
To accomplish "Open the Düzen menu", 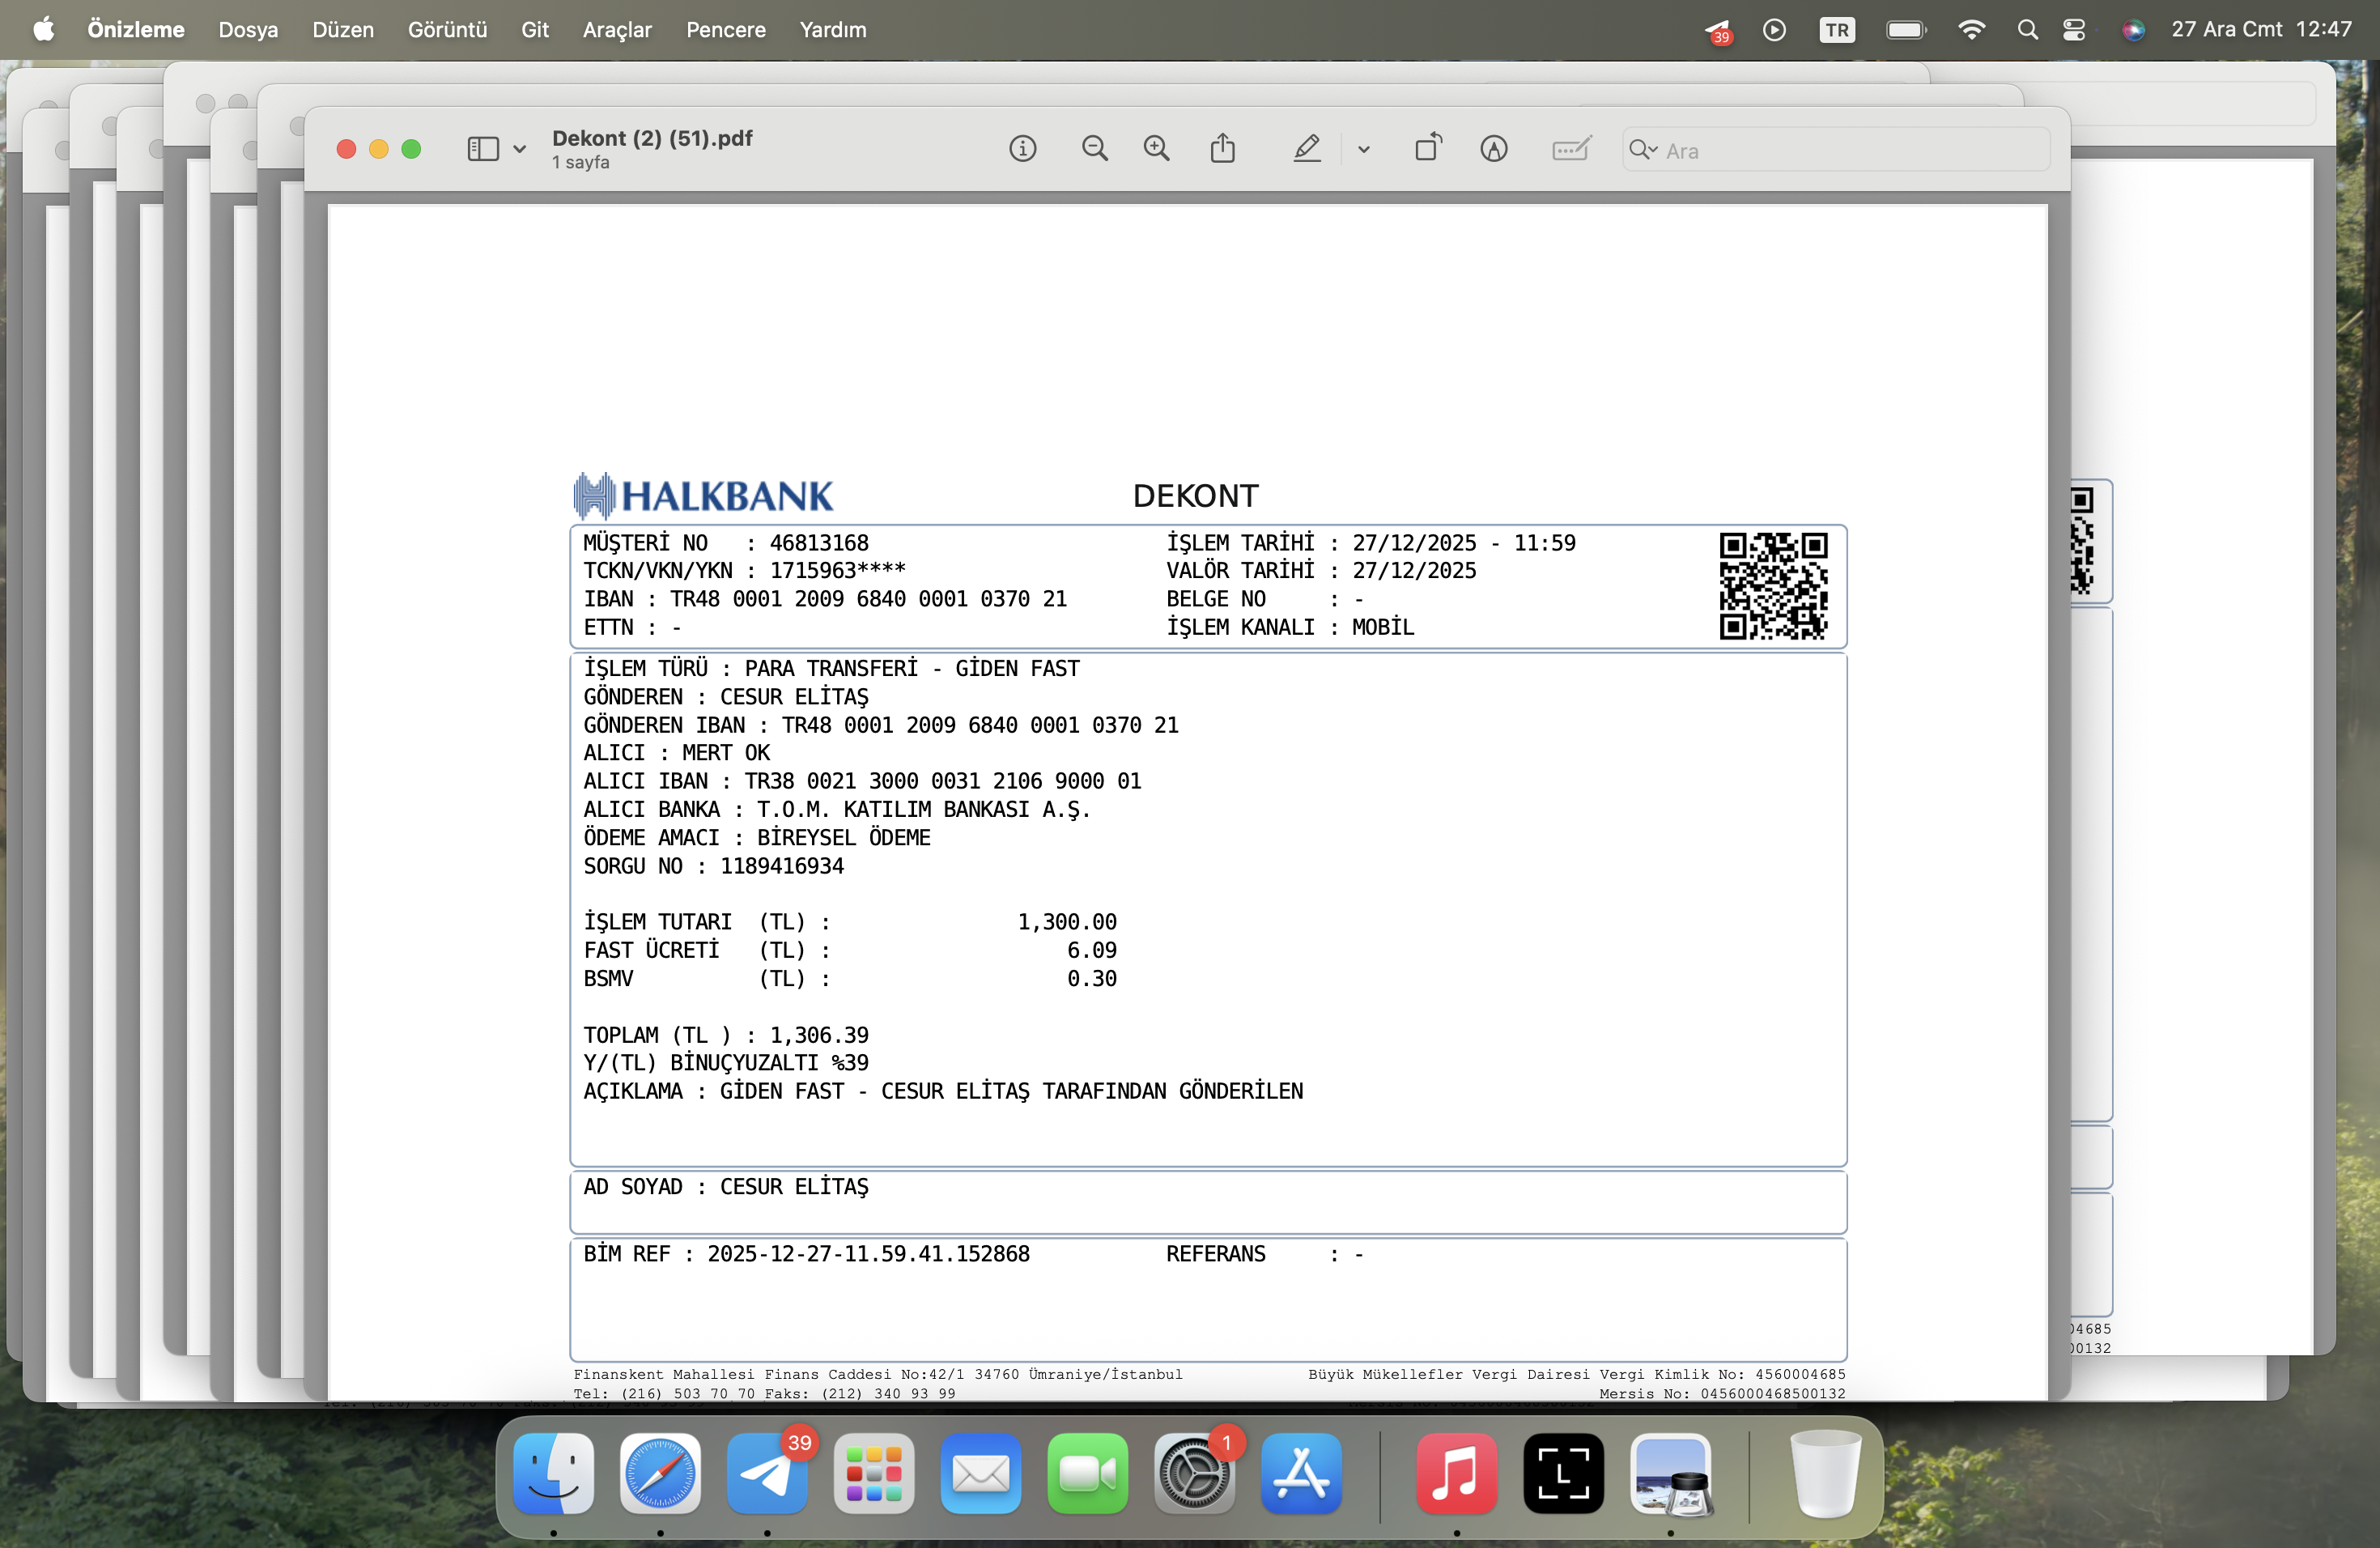I will click(343, 30).
